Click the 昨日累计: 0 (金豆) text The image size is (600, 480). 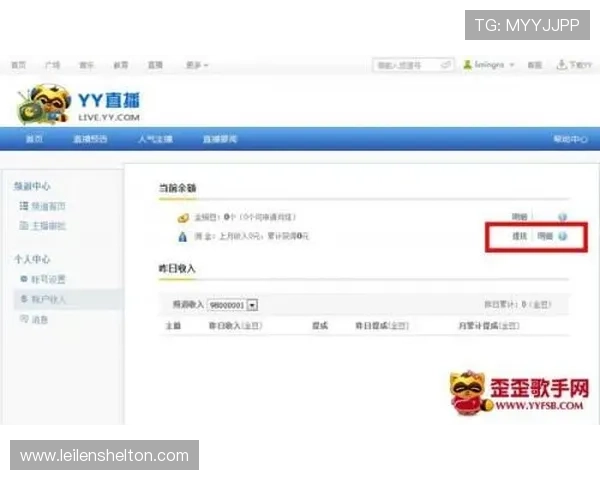(x=517, y=305)
